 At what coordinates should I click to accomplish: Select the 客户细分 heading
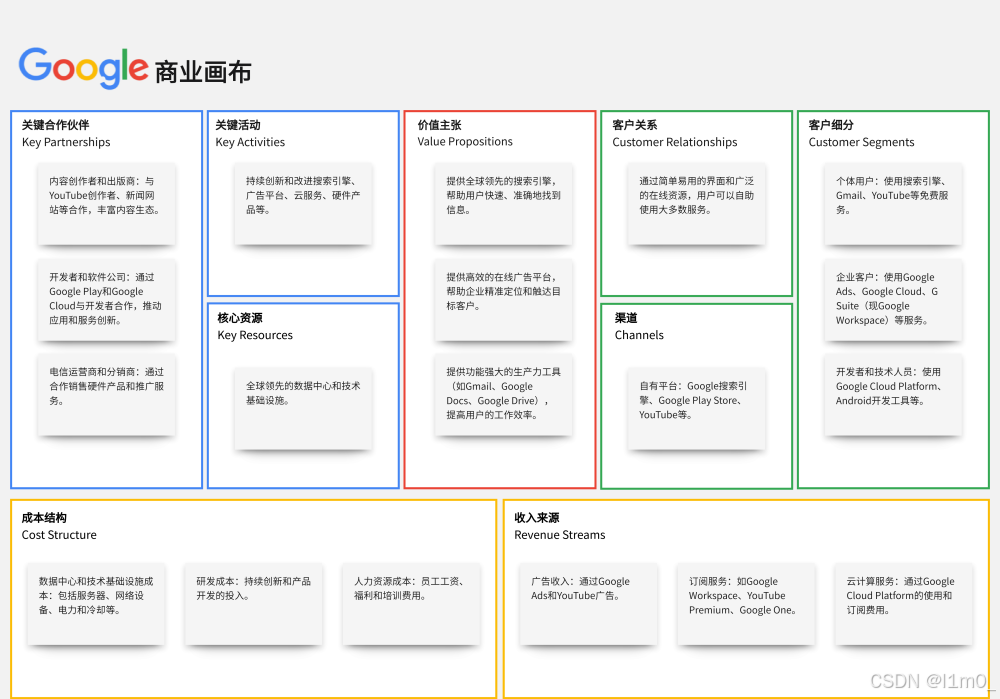(x=831, y=124)
